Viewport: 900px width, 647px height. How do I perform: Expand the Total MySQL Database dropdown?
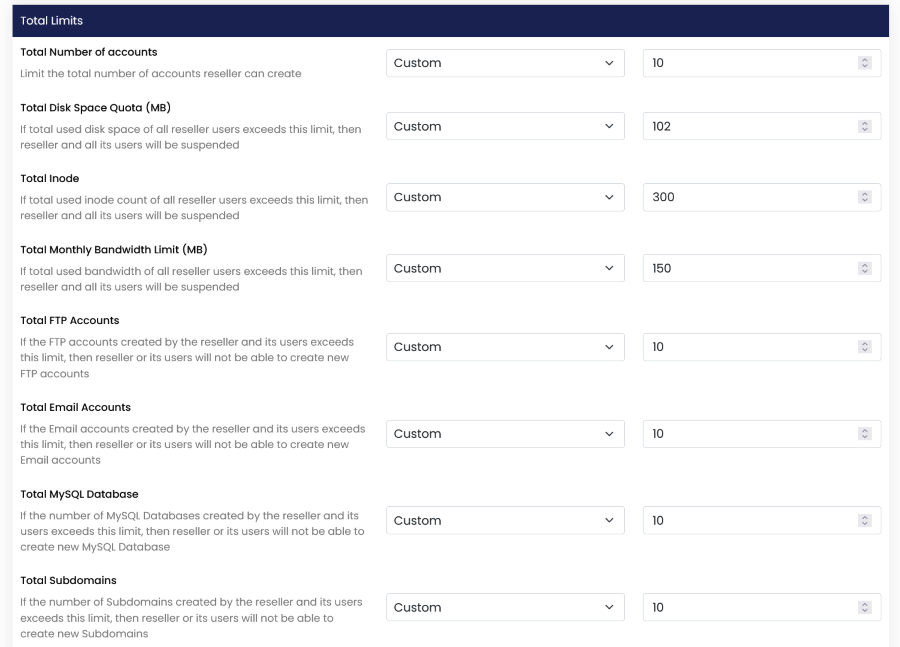(505, 521)
